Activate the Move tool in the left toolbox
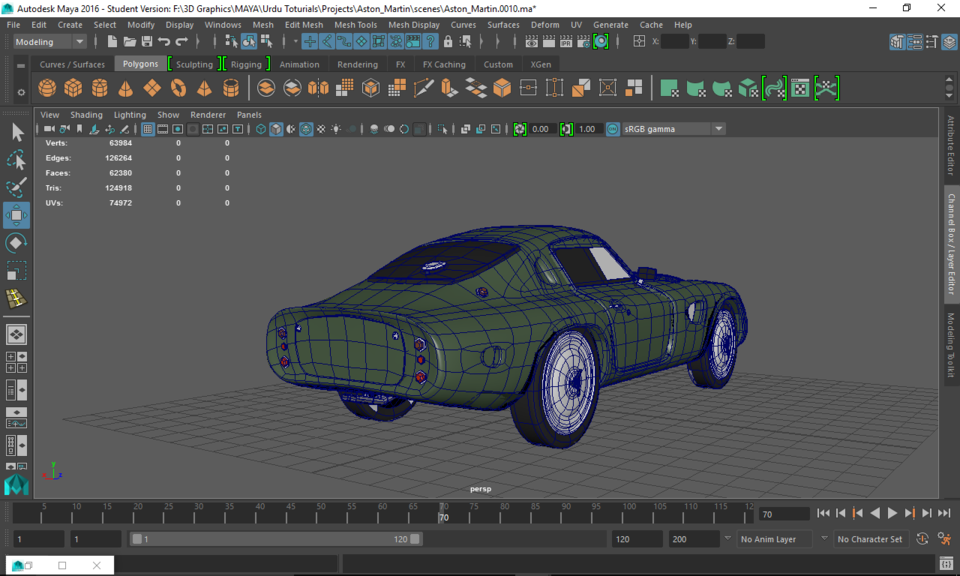This screenshot has height=576, width=960. (x=16, y=214)
